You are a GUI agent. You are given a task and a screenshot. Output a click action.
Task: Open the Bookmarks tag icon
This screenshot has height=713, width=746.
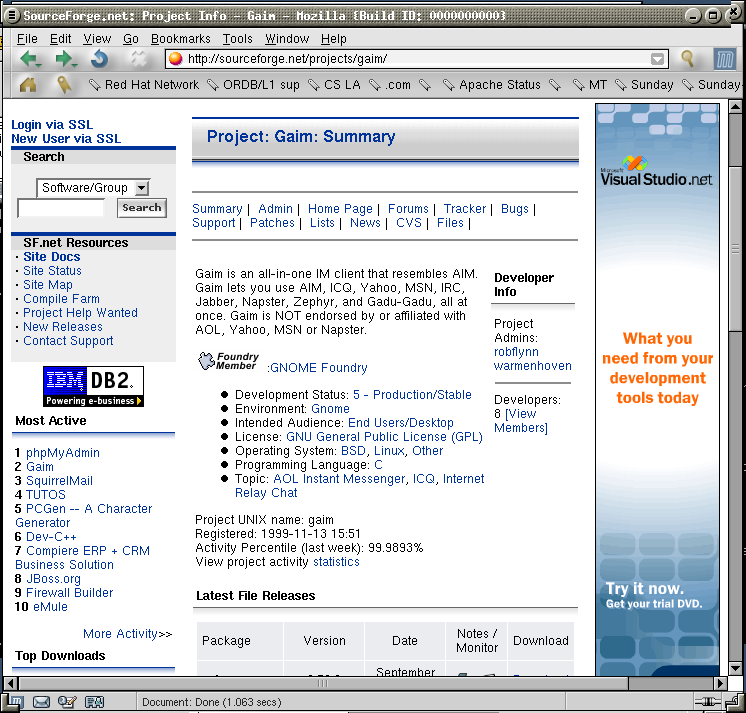[x=64, y=85]
